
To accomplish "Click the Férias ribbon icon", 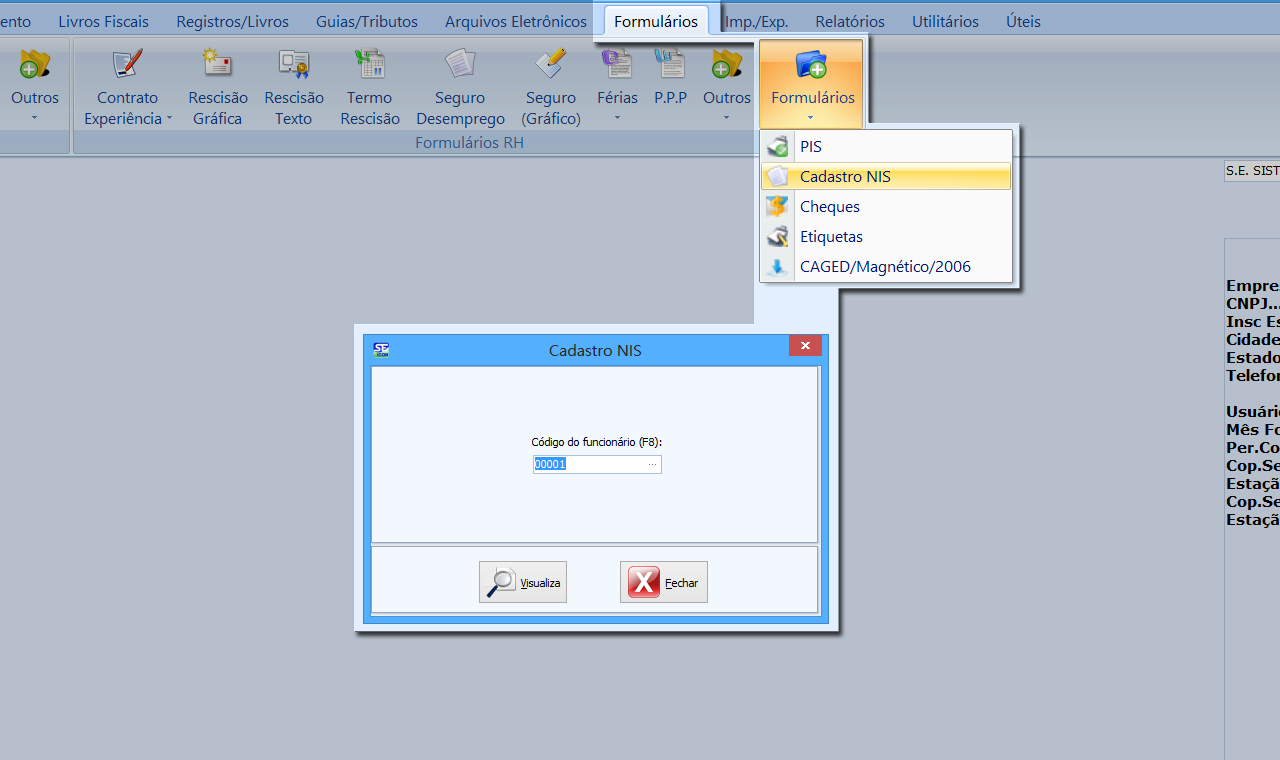I will coord(617,66).
